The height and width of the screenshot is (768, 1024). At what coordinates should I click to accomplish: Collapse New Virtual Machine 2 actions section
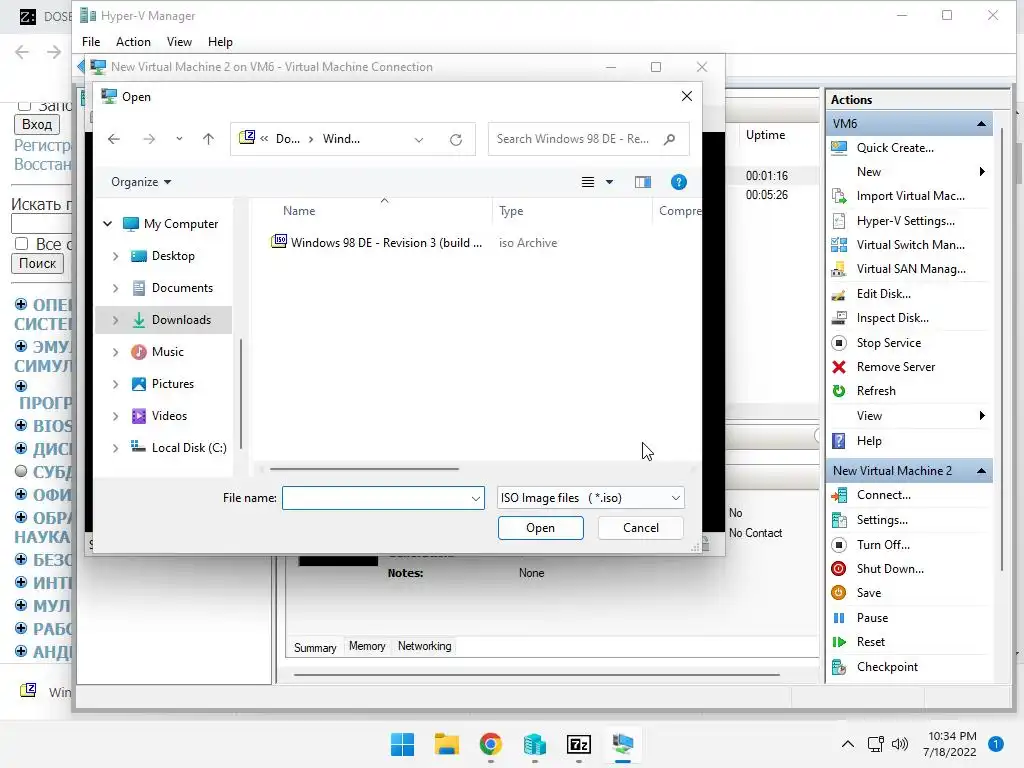coord(981,471)
